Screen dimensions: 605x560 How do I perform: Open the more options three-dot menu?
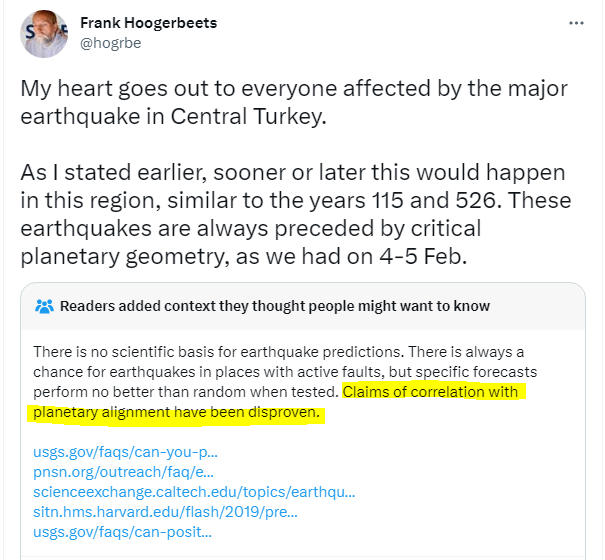pyautogui.click(x=575, y=22)
